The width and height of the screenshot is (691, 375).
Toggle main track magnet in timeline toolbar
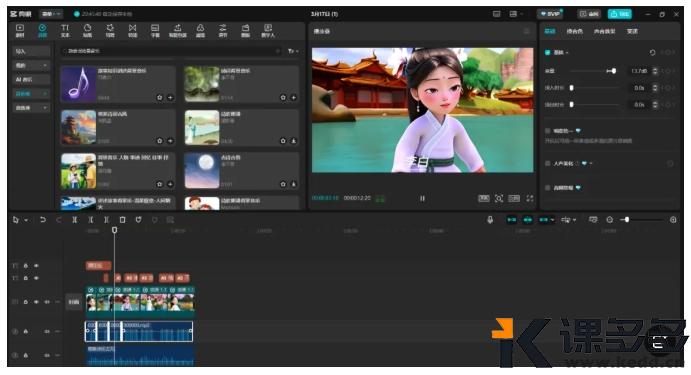511,219
